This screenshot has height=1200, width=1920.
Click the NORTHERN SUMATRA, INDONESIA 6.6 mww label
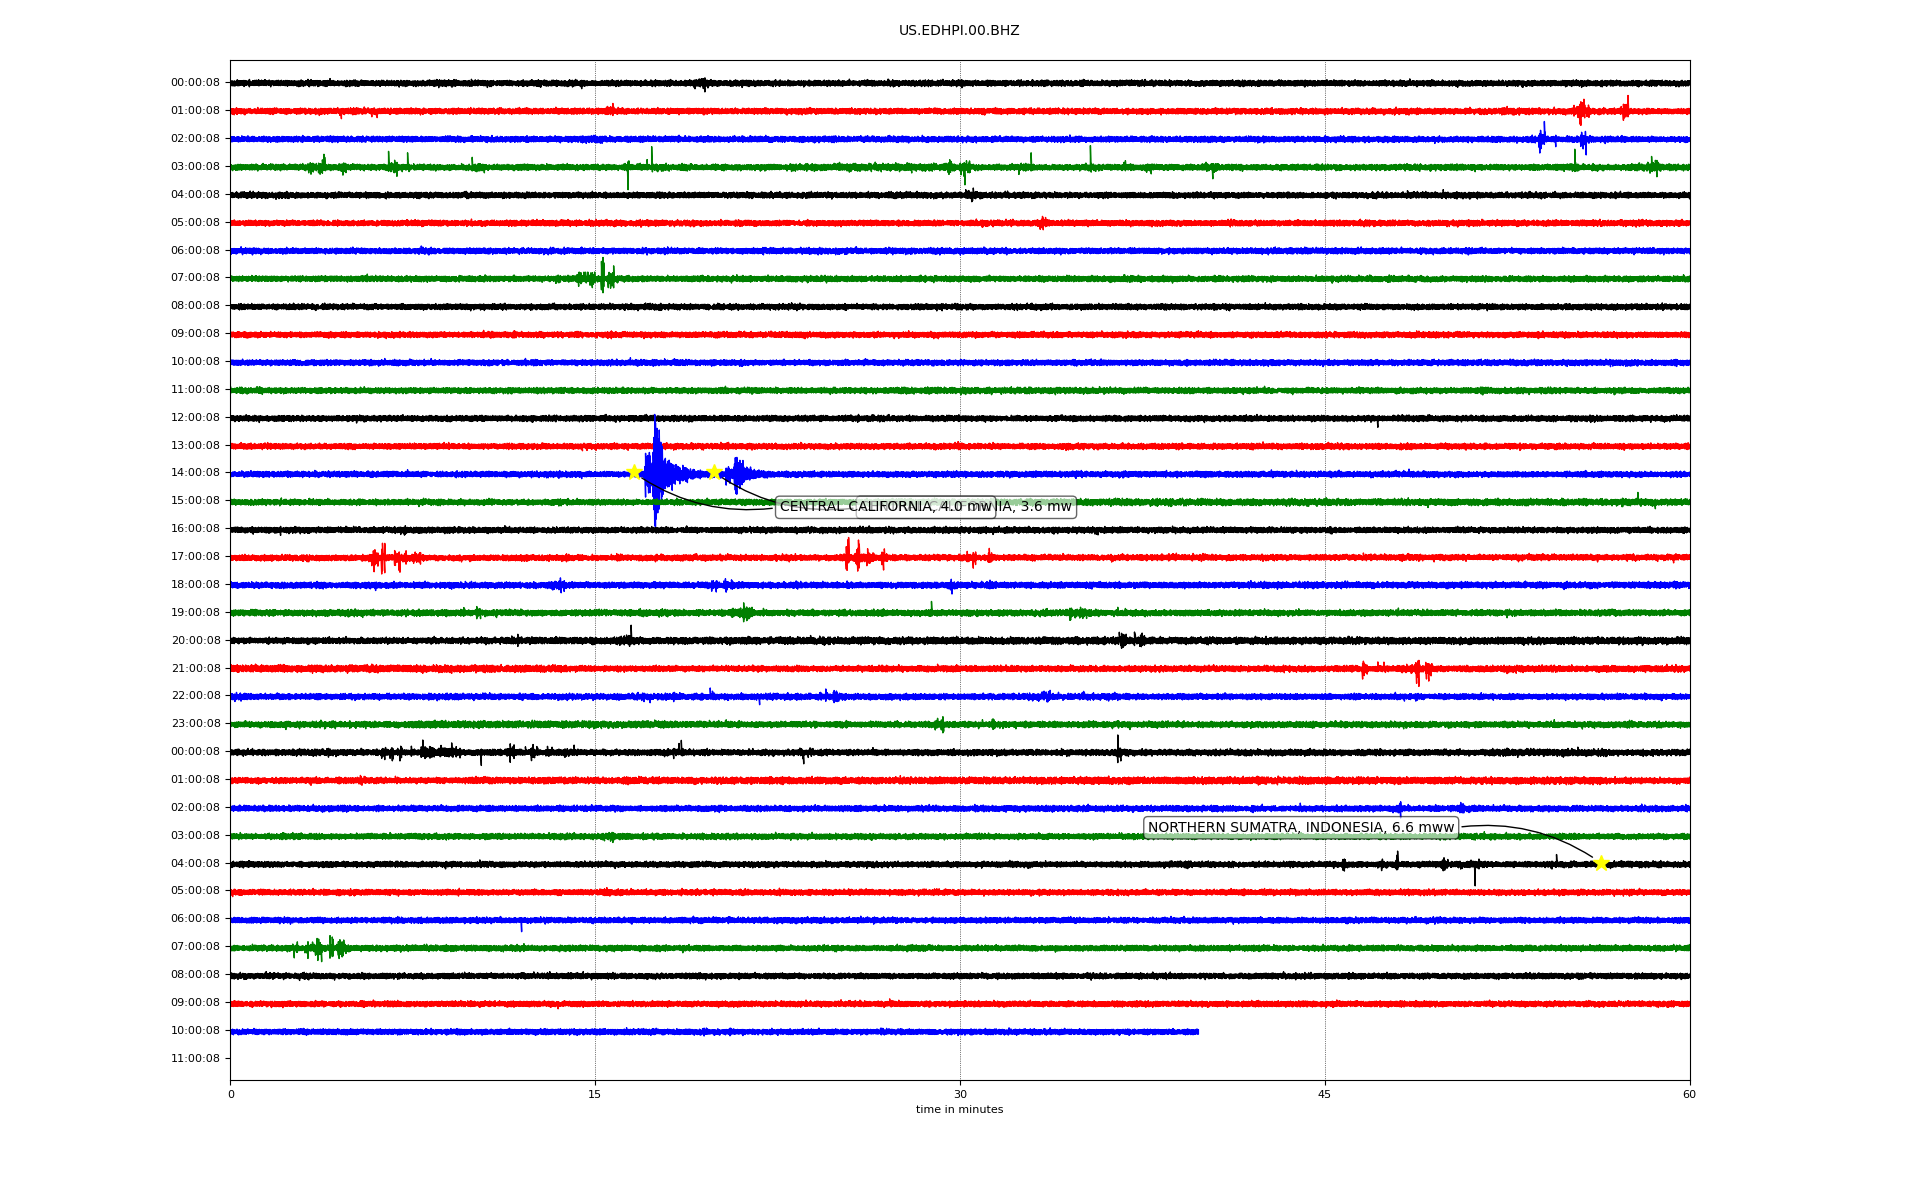pos(1300,827)
